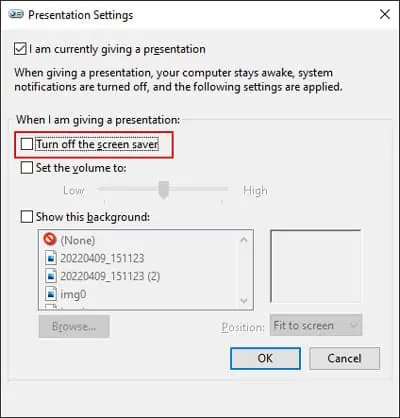Viewport: 400px width, 418px height.
Task: Click the background preview box
Action: (315, 266)
